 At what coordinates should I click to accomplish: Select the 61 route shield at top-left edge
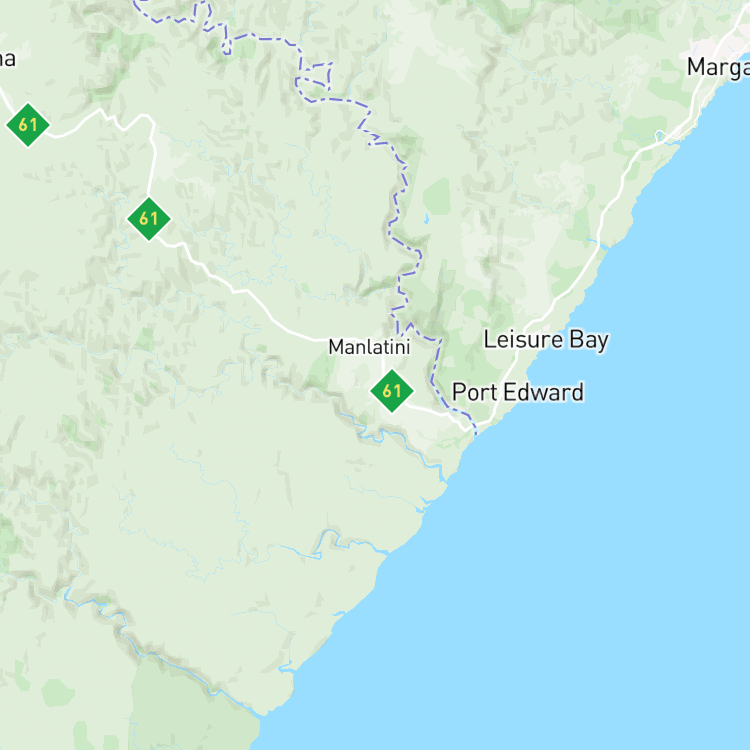click(x=28, y=125)
